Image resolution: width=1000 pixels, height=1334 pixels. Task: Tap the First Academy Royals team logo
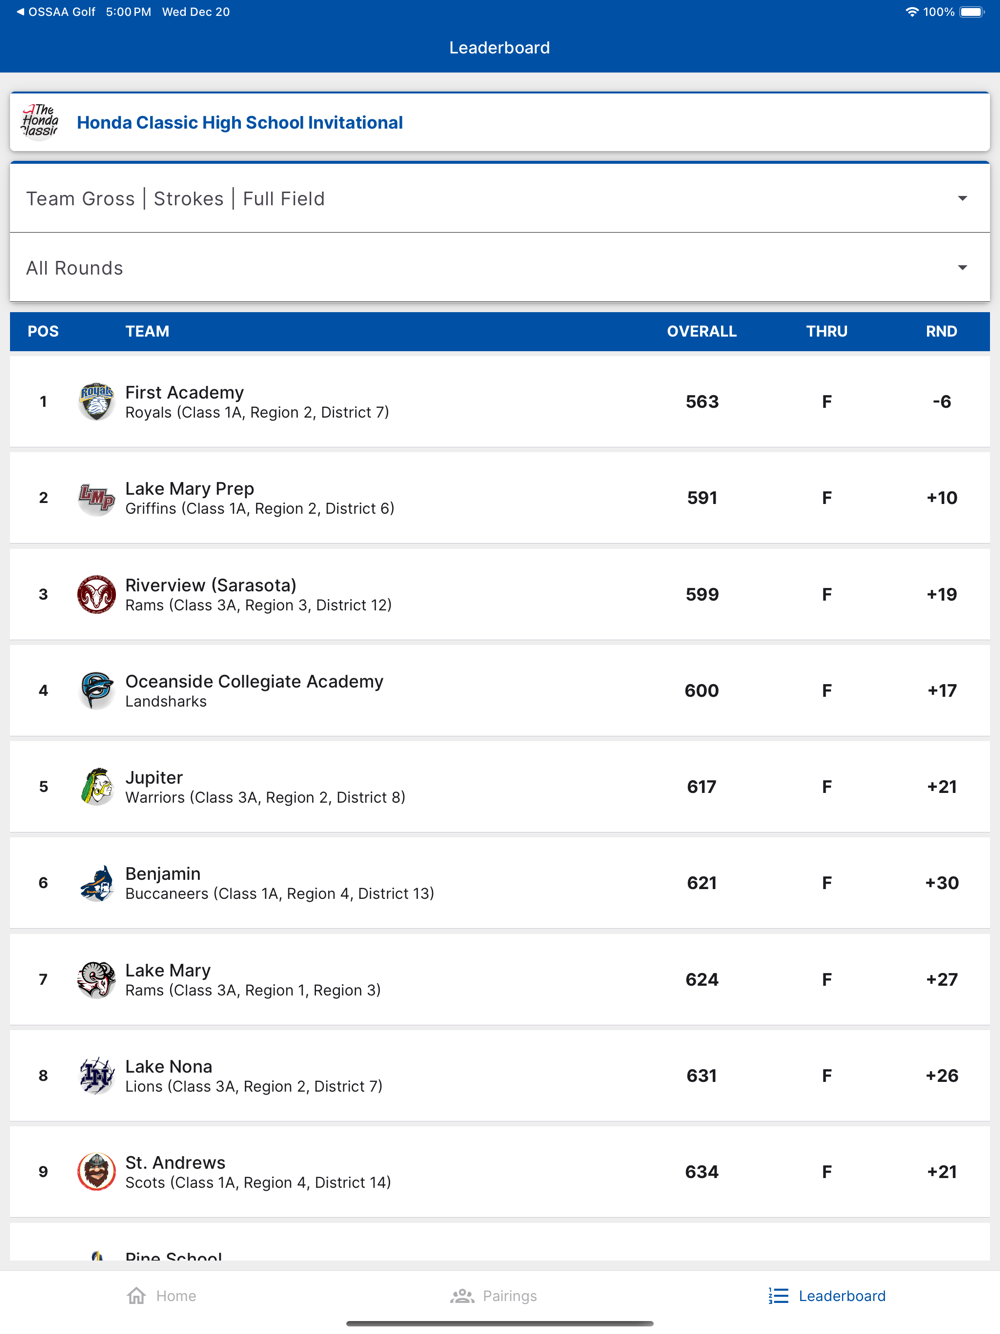(x=96, y=402)
